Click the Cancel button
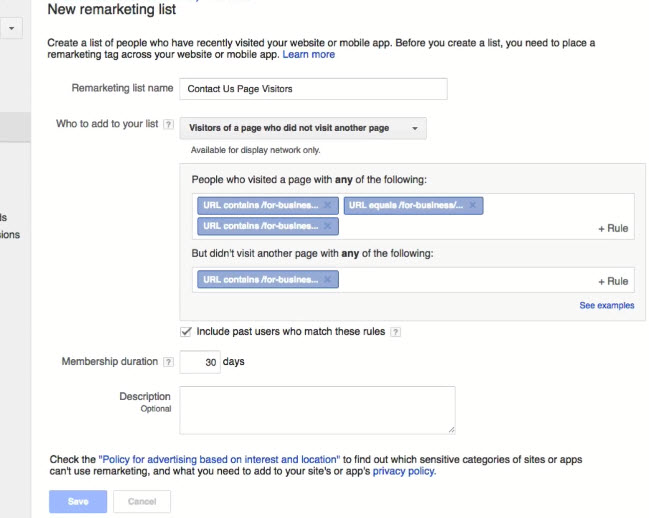649x518 pixels. [141, 501]
